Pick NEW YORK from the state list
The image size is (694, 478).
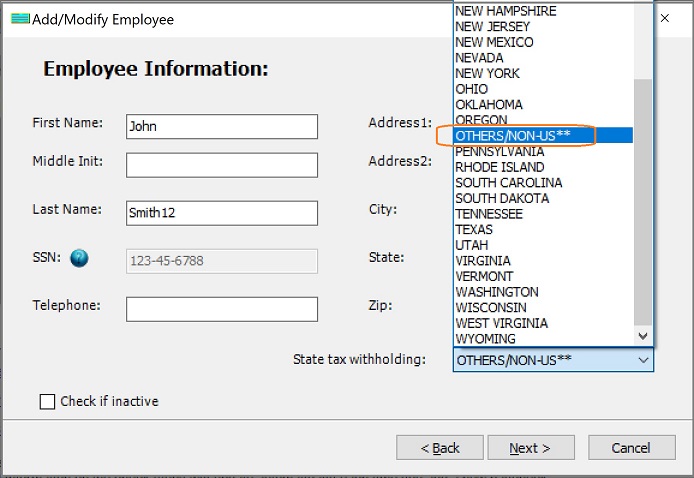[488, 73]
